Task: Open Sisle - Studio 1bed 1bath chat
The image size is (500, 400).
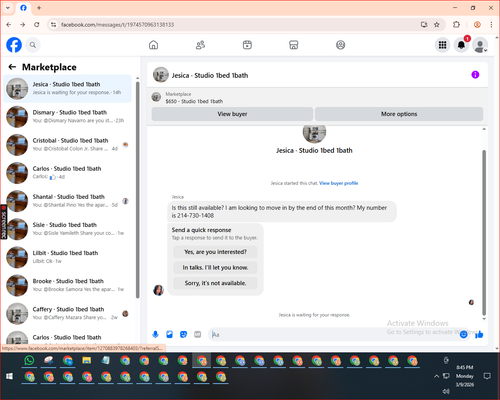Action: pyautogui.click(x=68, y=229)
